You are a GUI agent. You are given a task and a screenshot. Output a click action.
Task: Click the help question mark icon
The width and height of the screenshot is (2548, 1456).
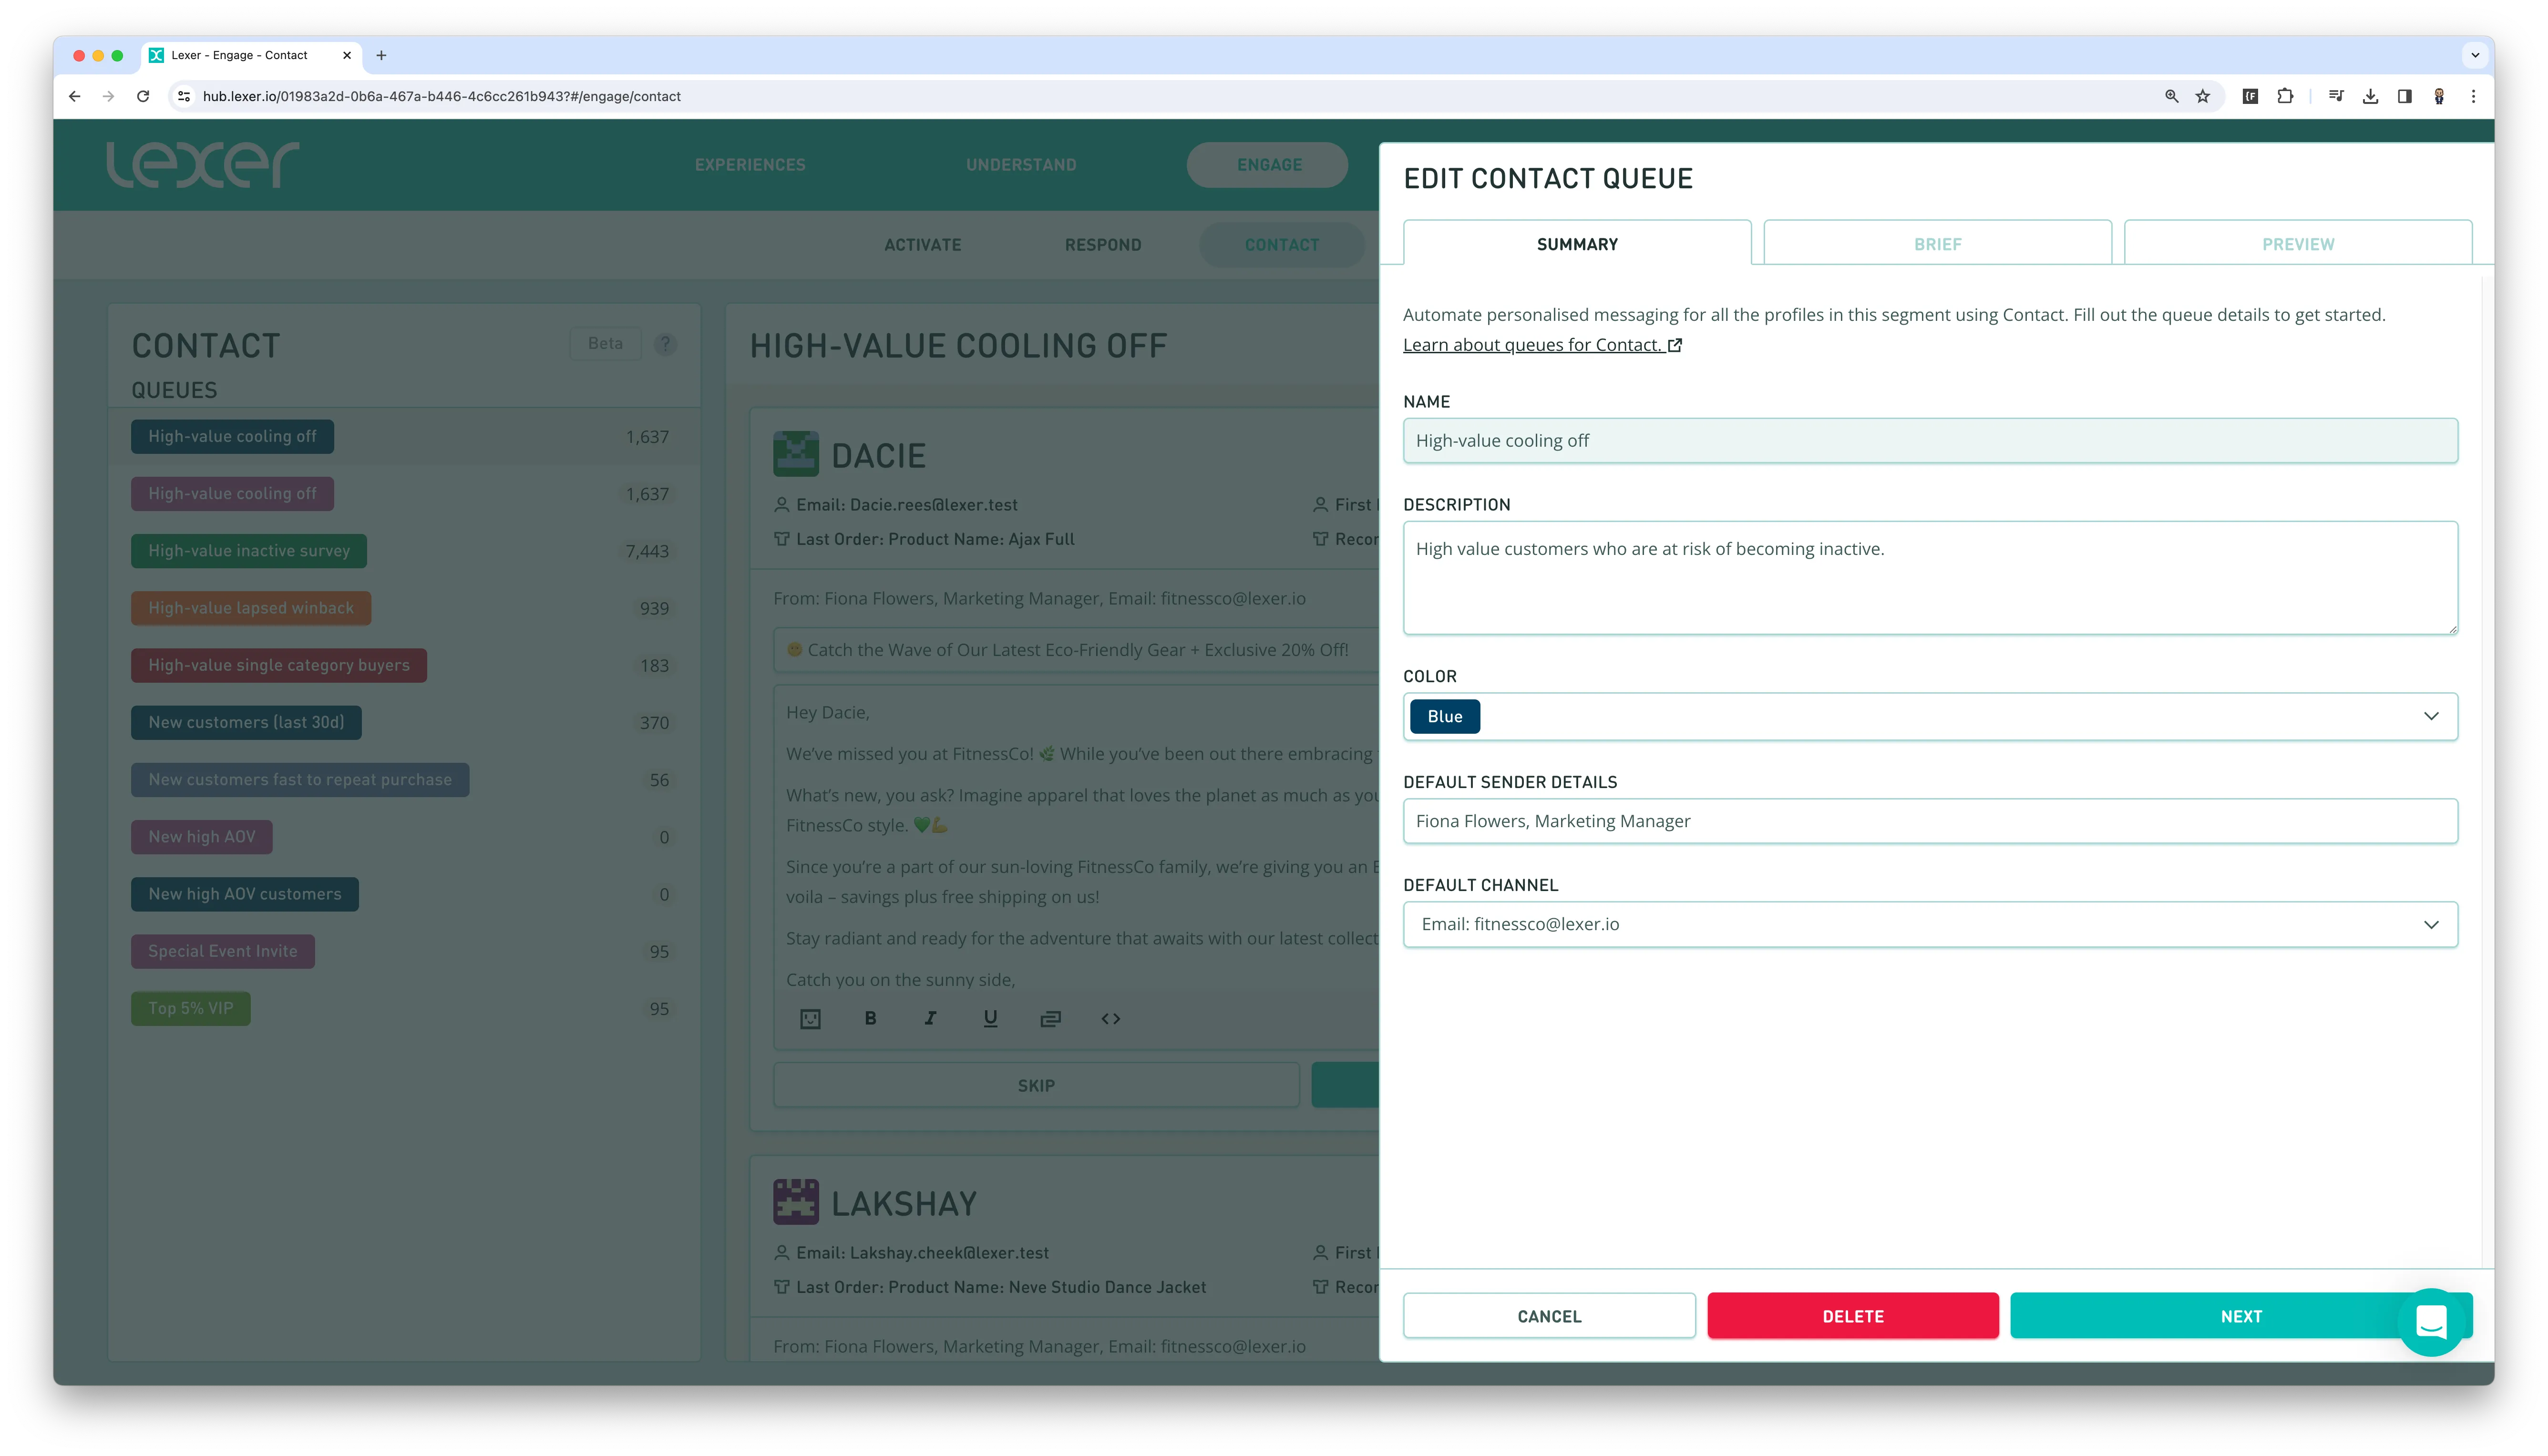[665, 344]
